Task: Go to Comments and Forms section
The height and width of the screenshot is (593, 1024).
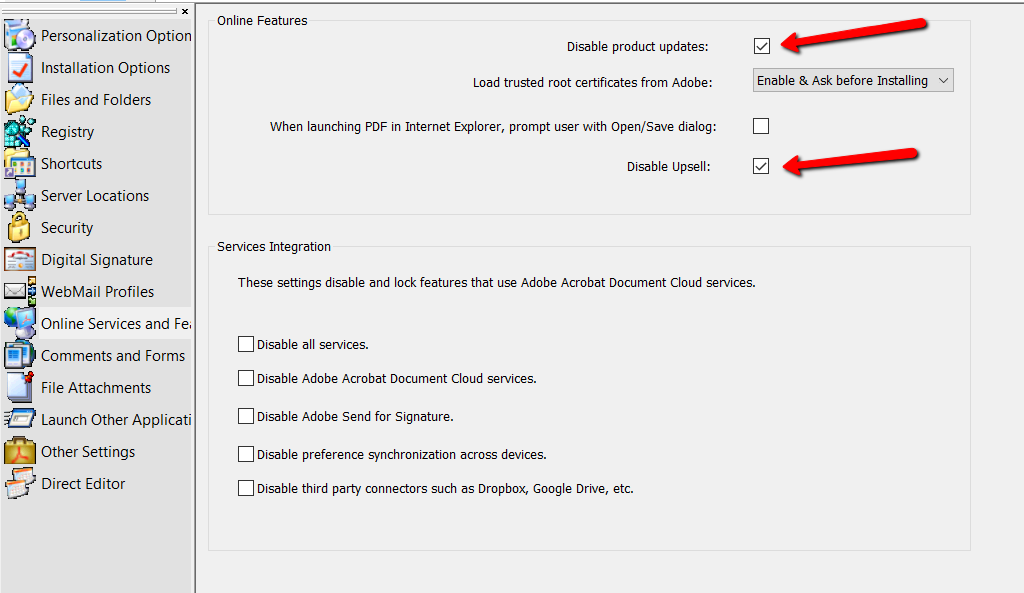Action: tap(112, 356)
